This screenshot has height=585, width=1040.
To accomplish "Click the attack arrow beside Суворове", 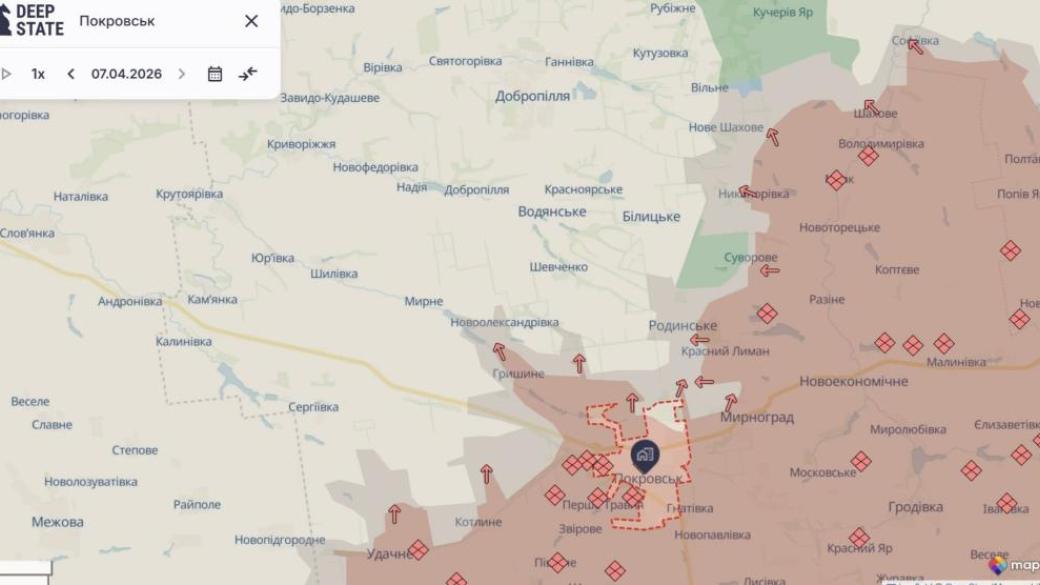I will [769, 271].
